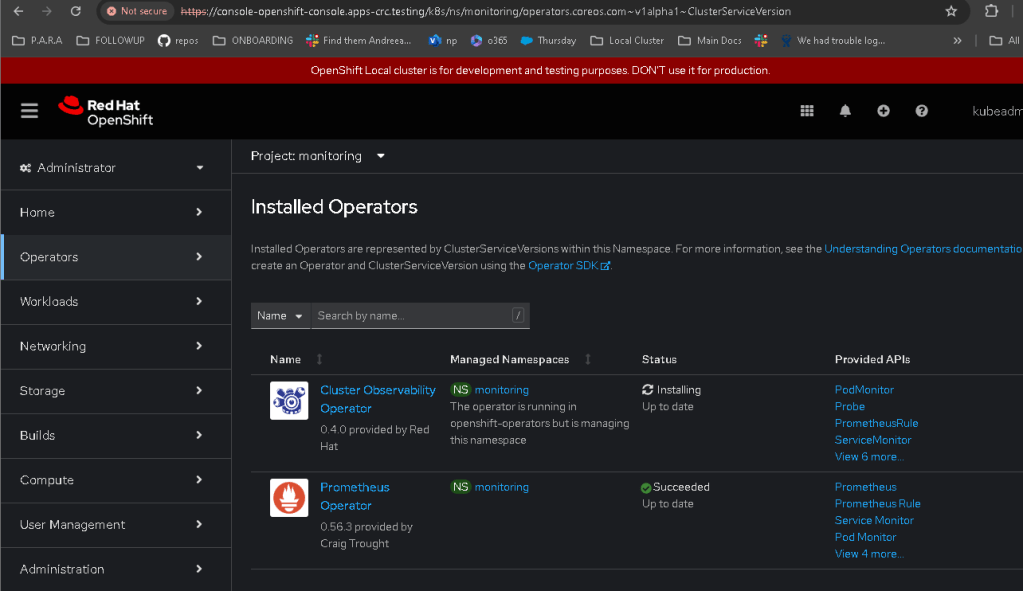Viewport: 1023px width, 591px height.
Task: Open the kubeadmin user menu
Action: [x=997, y=111]
